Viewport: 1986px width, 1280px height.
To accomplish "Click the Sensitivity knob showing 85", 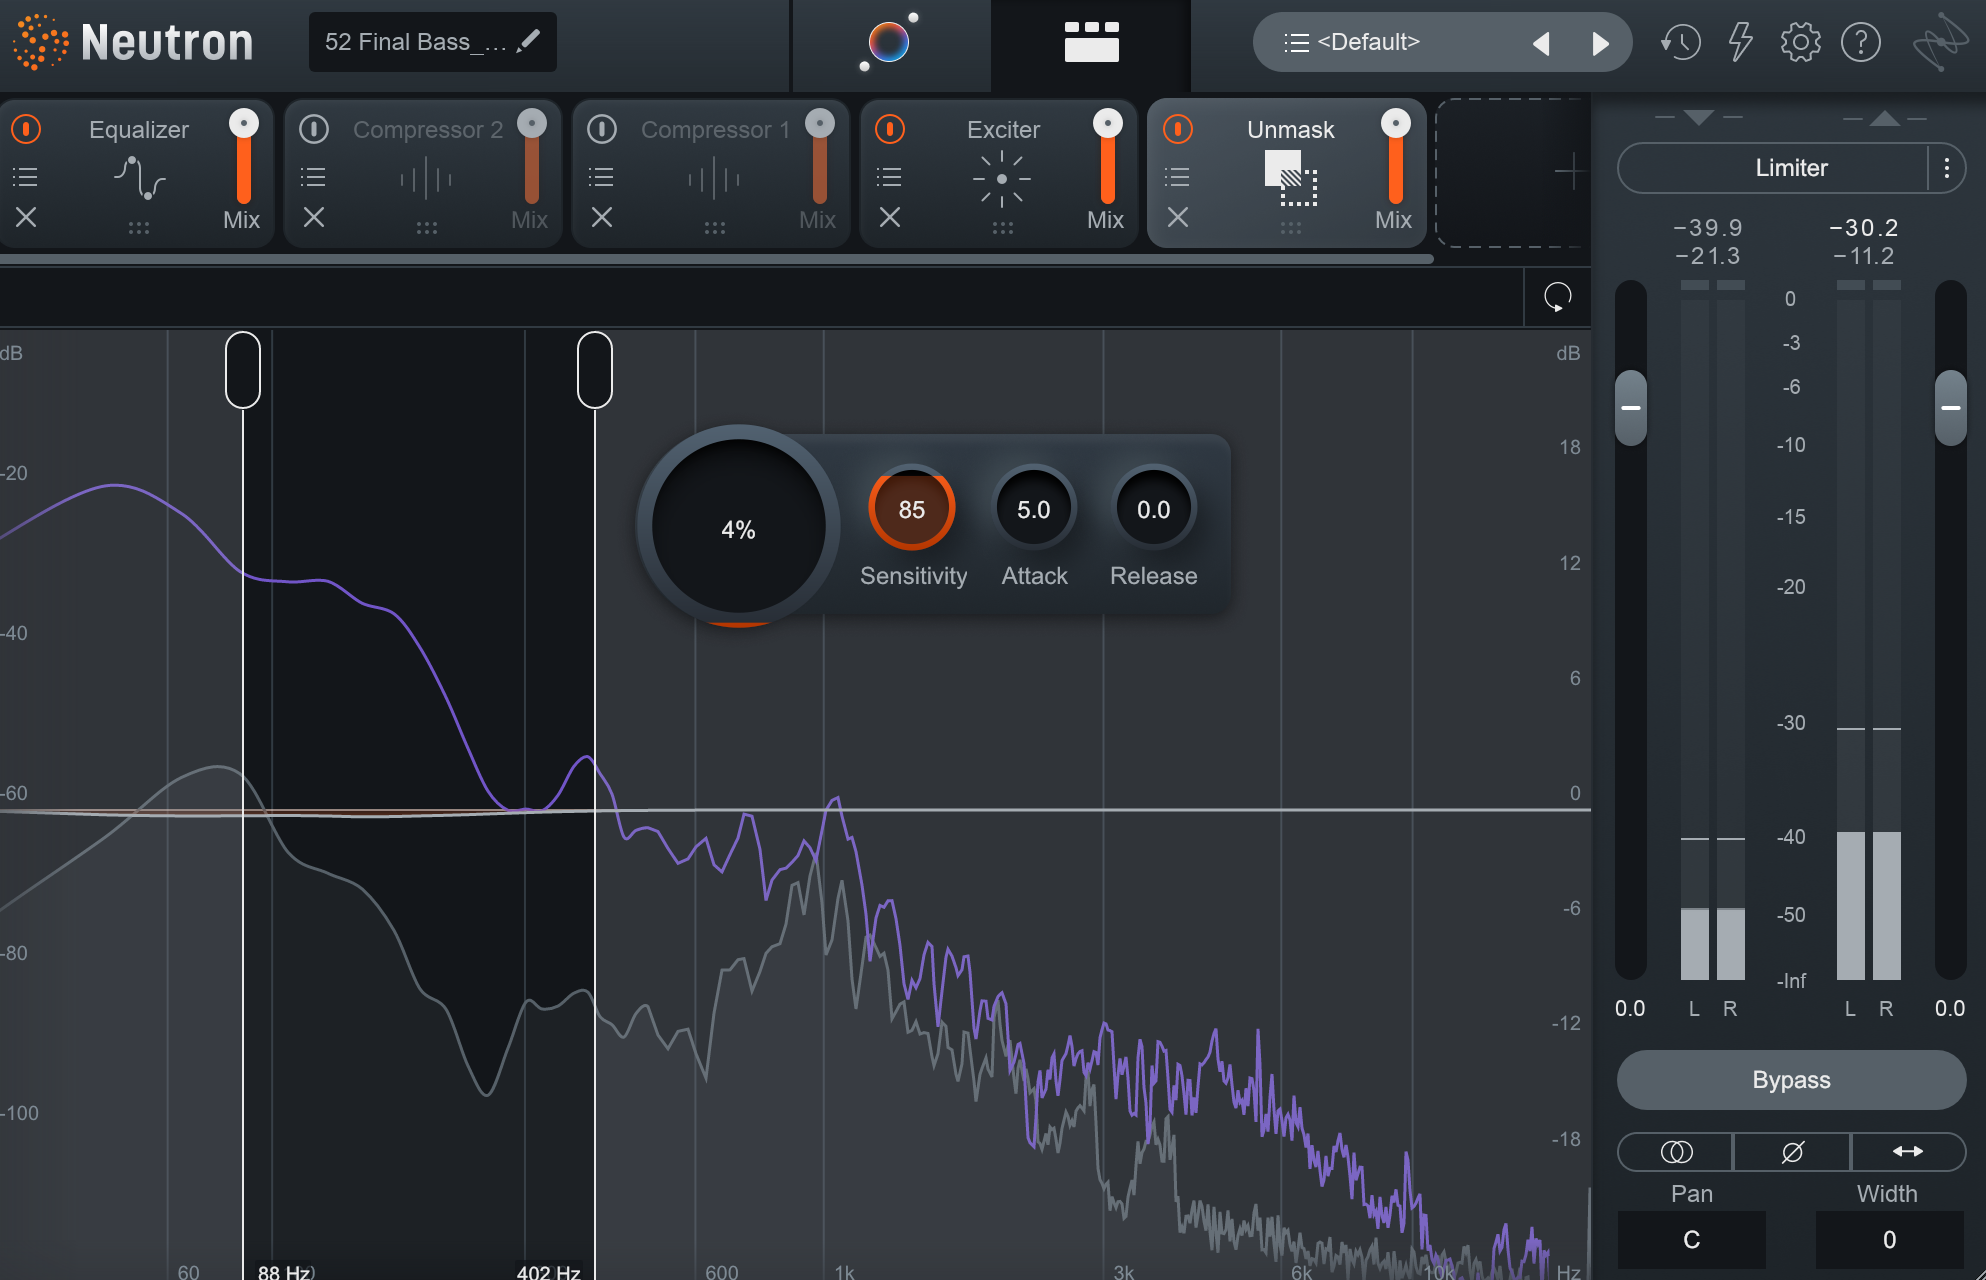I will coord(912,509).
